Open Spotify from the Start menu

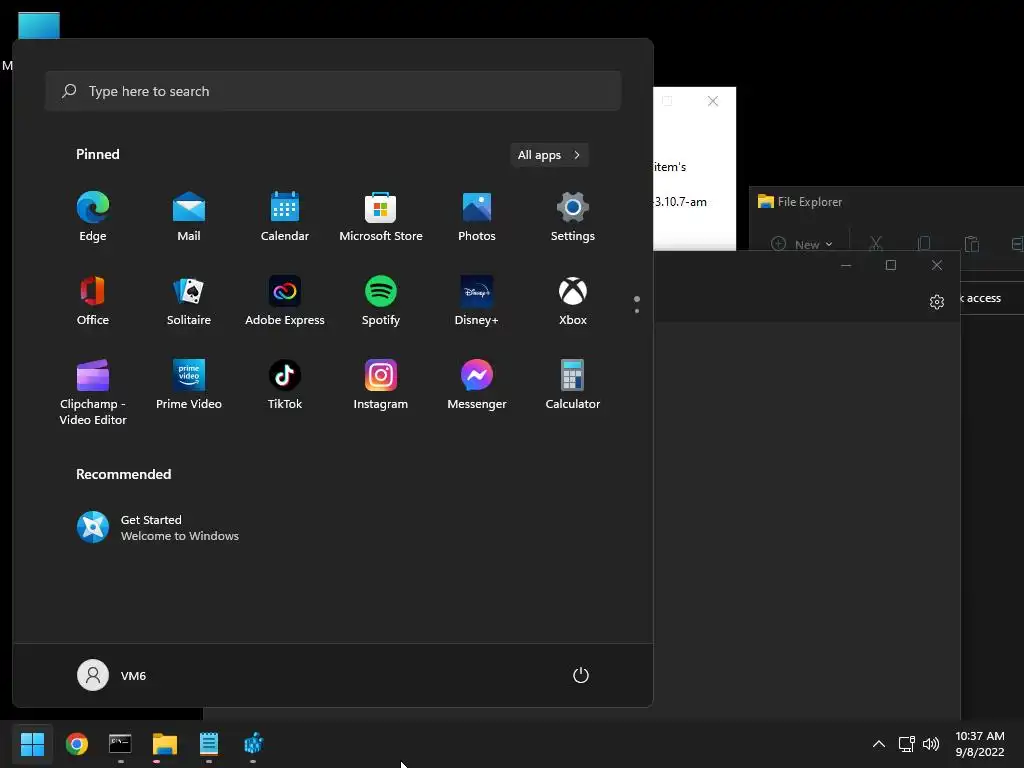pyautogui.click(x=381, y=300)
